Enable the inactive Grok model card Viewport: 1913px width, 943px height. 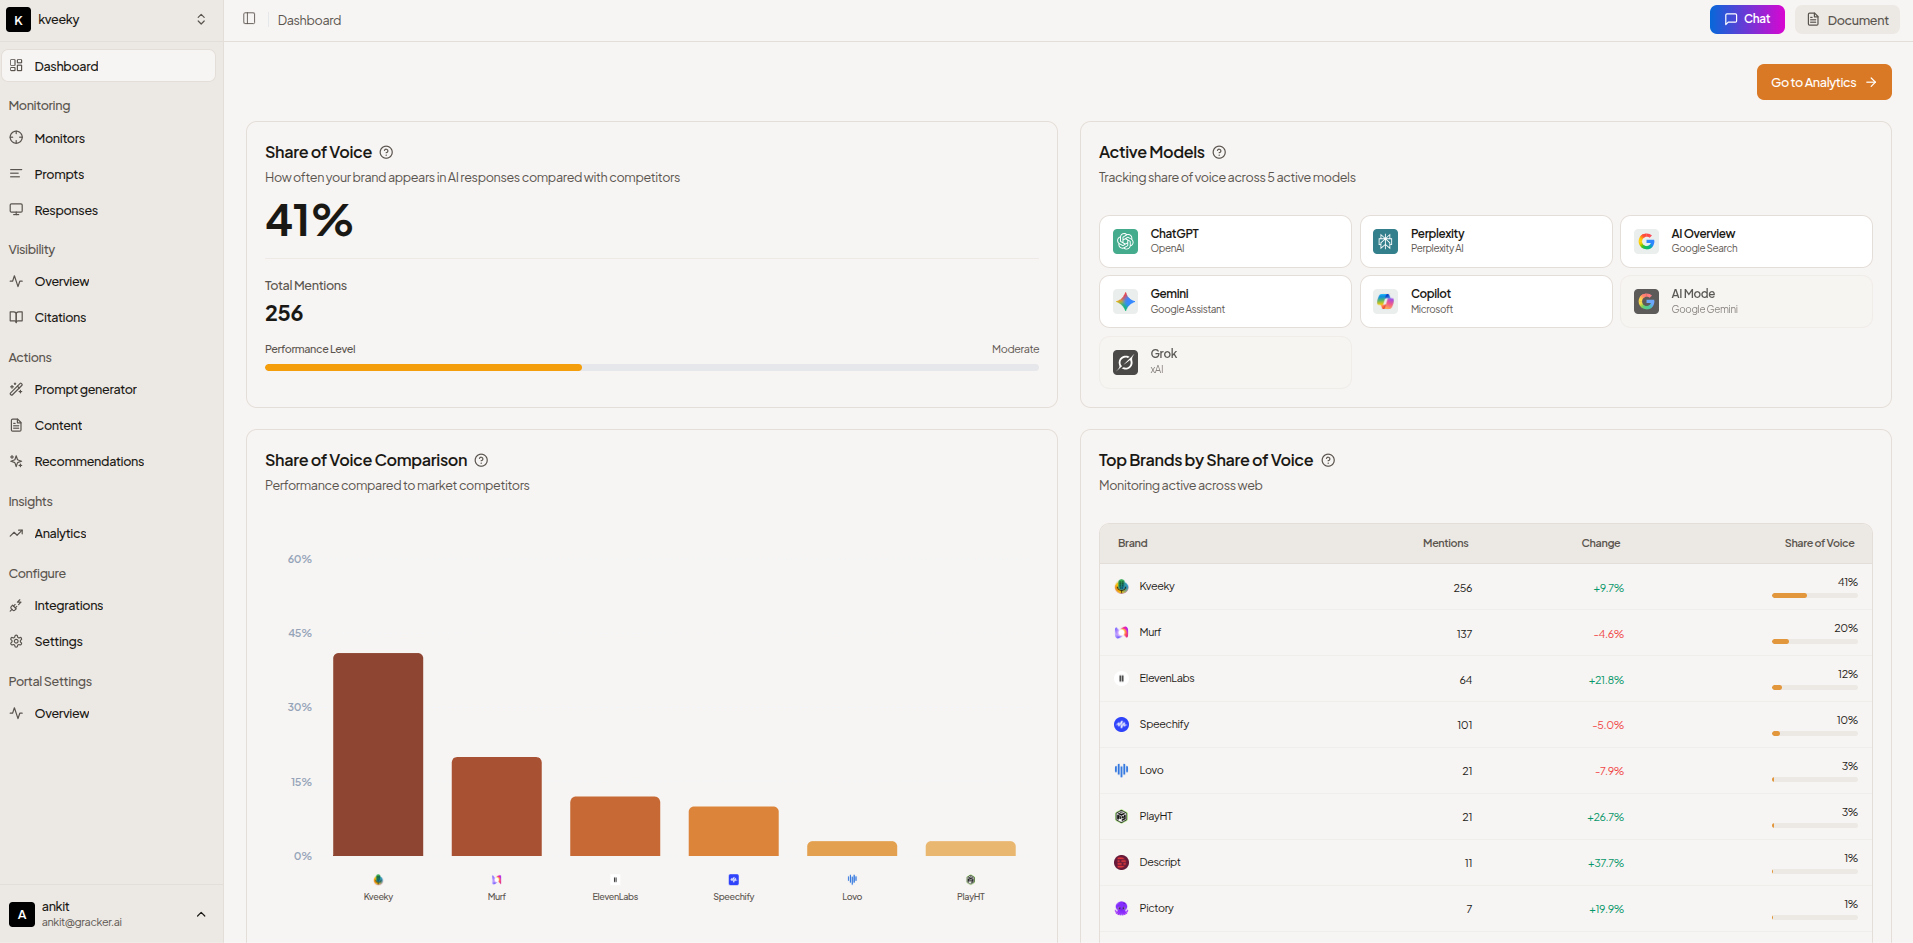[1225, 362]
